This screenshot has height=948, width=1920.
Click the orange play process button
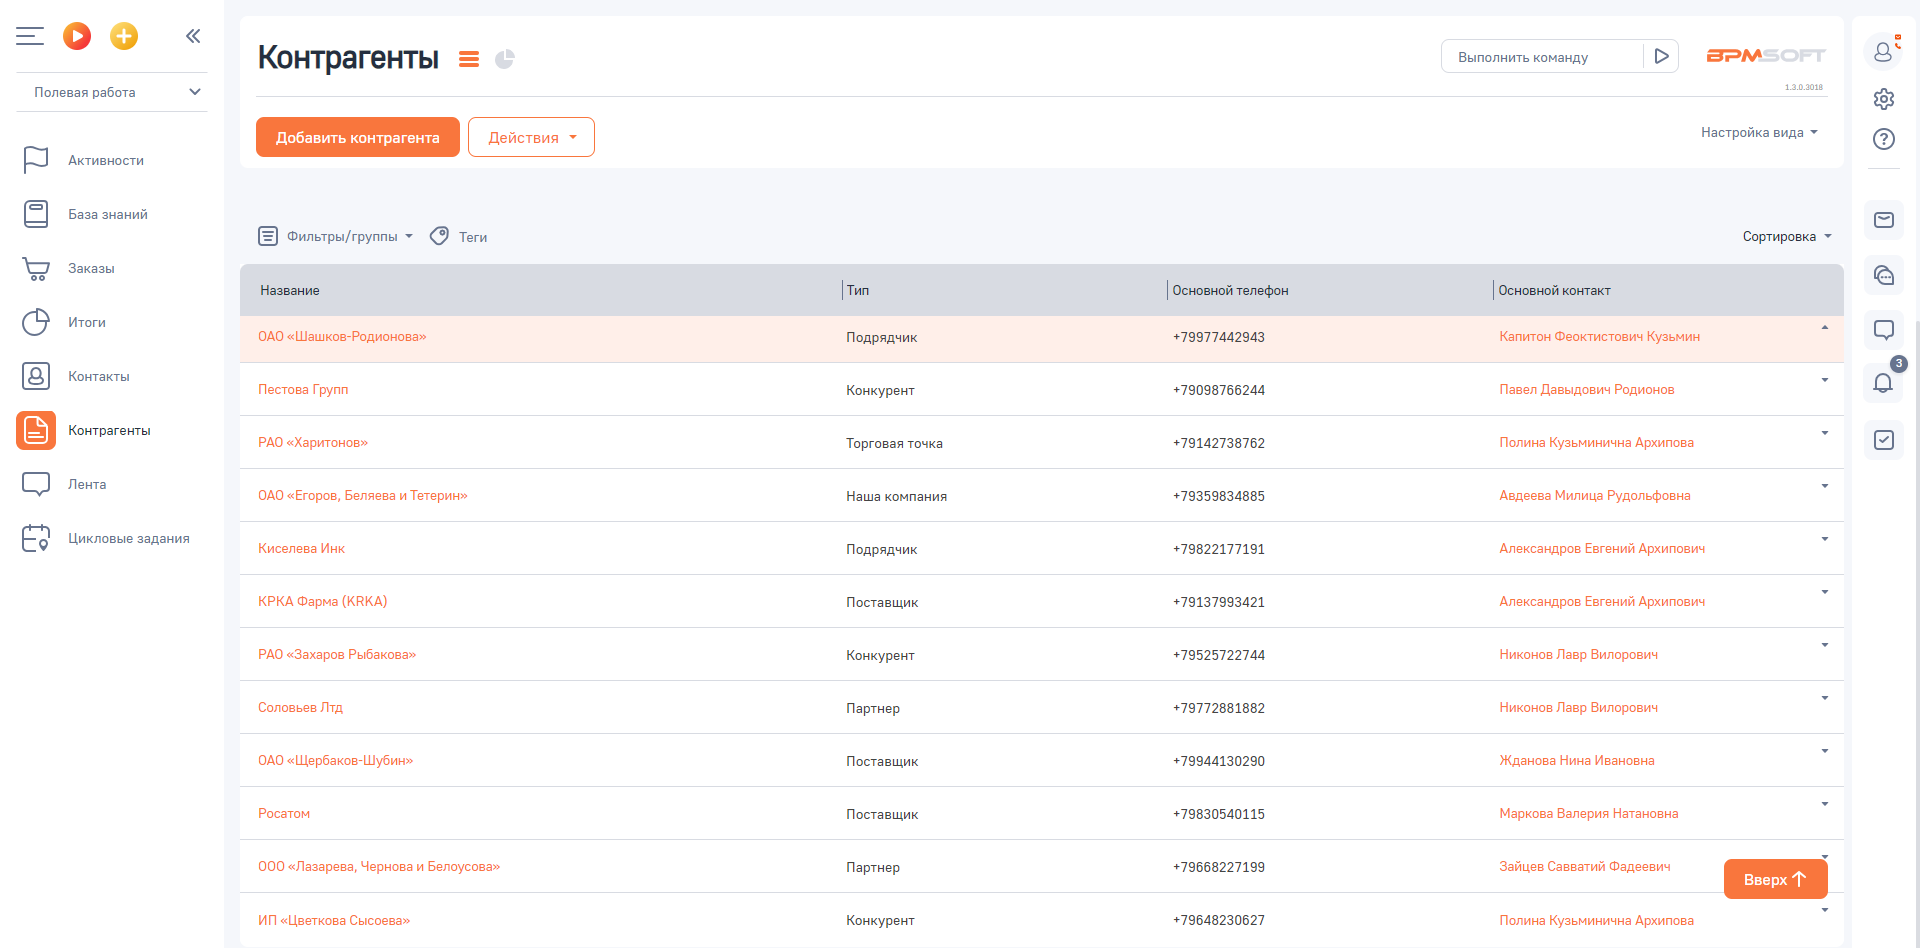click(77, 36)
